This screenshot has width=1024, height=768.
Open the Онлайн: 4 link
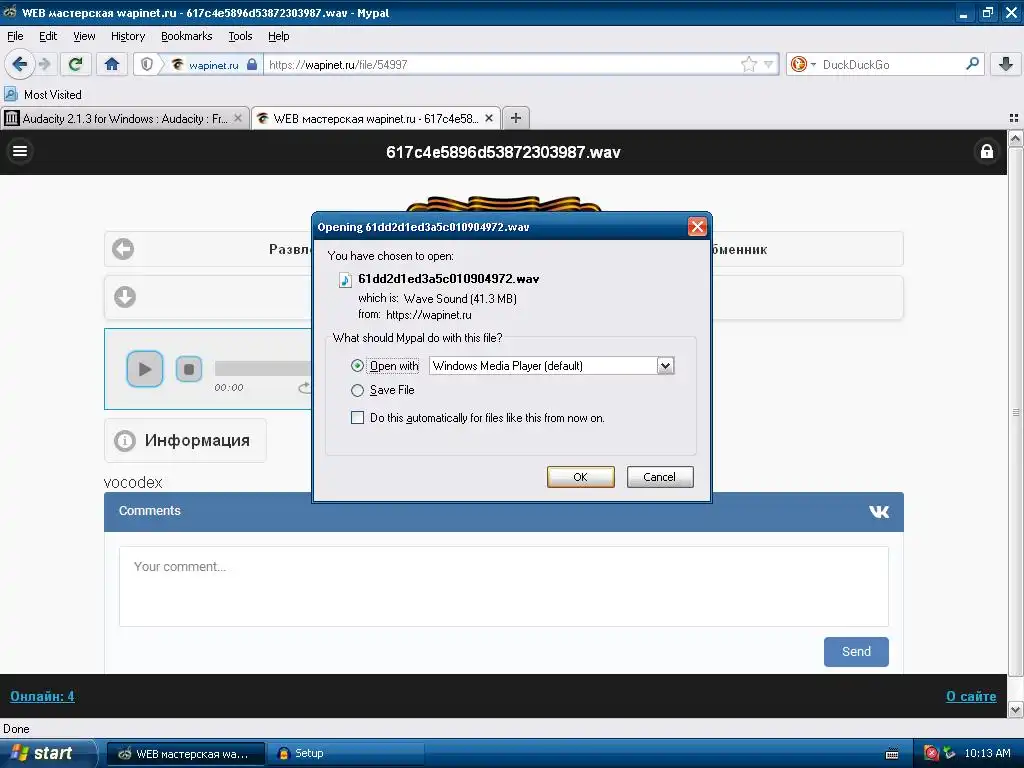point(42,696)
